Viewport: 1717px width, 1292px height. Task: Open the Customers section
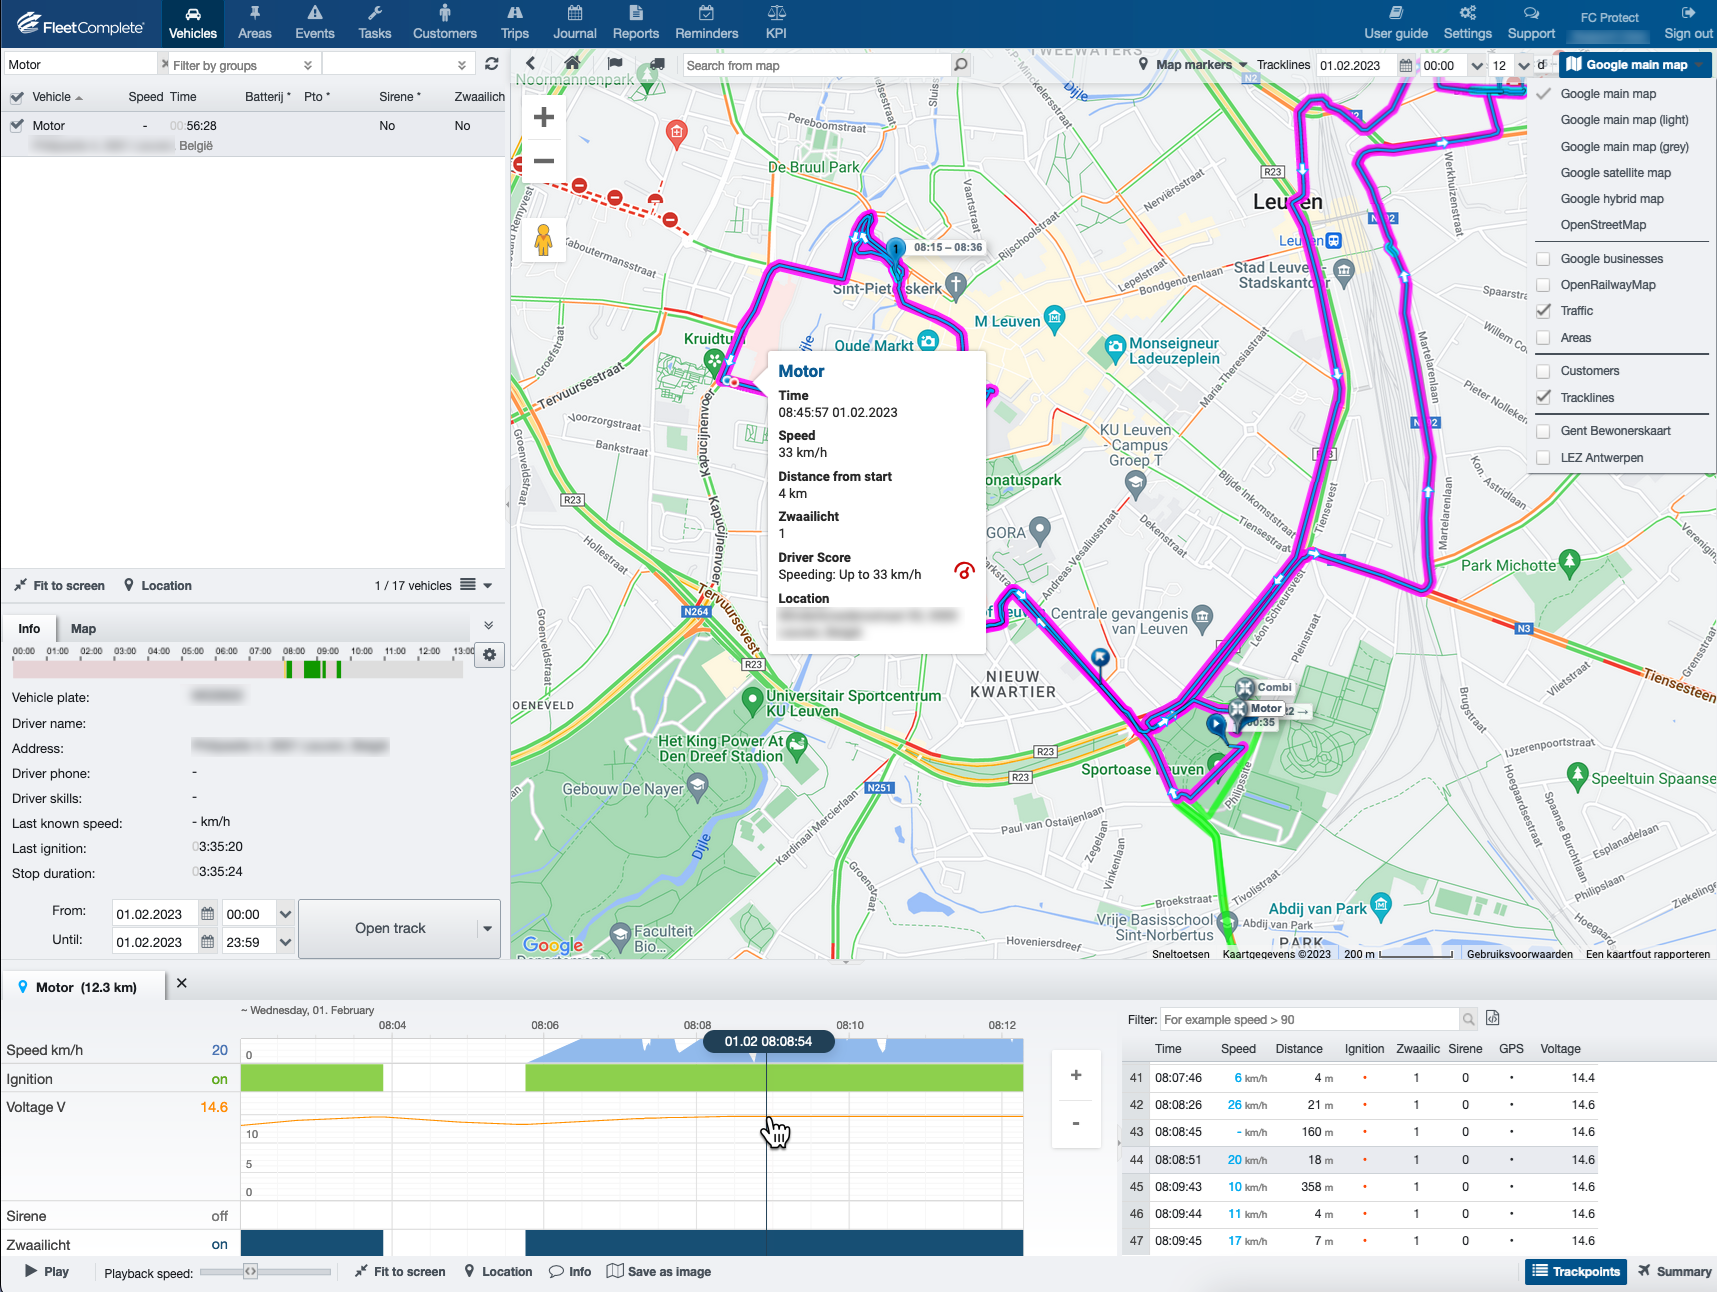coord(444,23)
